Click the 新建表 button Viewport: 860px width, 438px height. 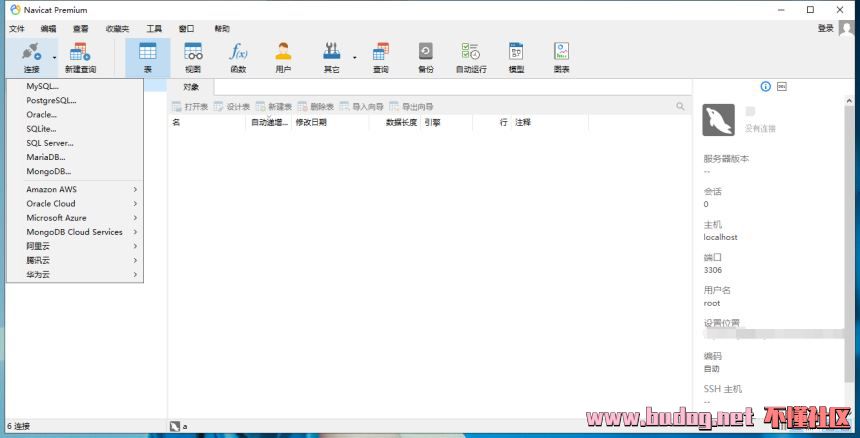pyautogui.click(x=274, y=106)
